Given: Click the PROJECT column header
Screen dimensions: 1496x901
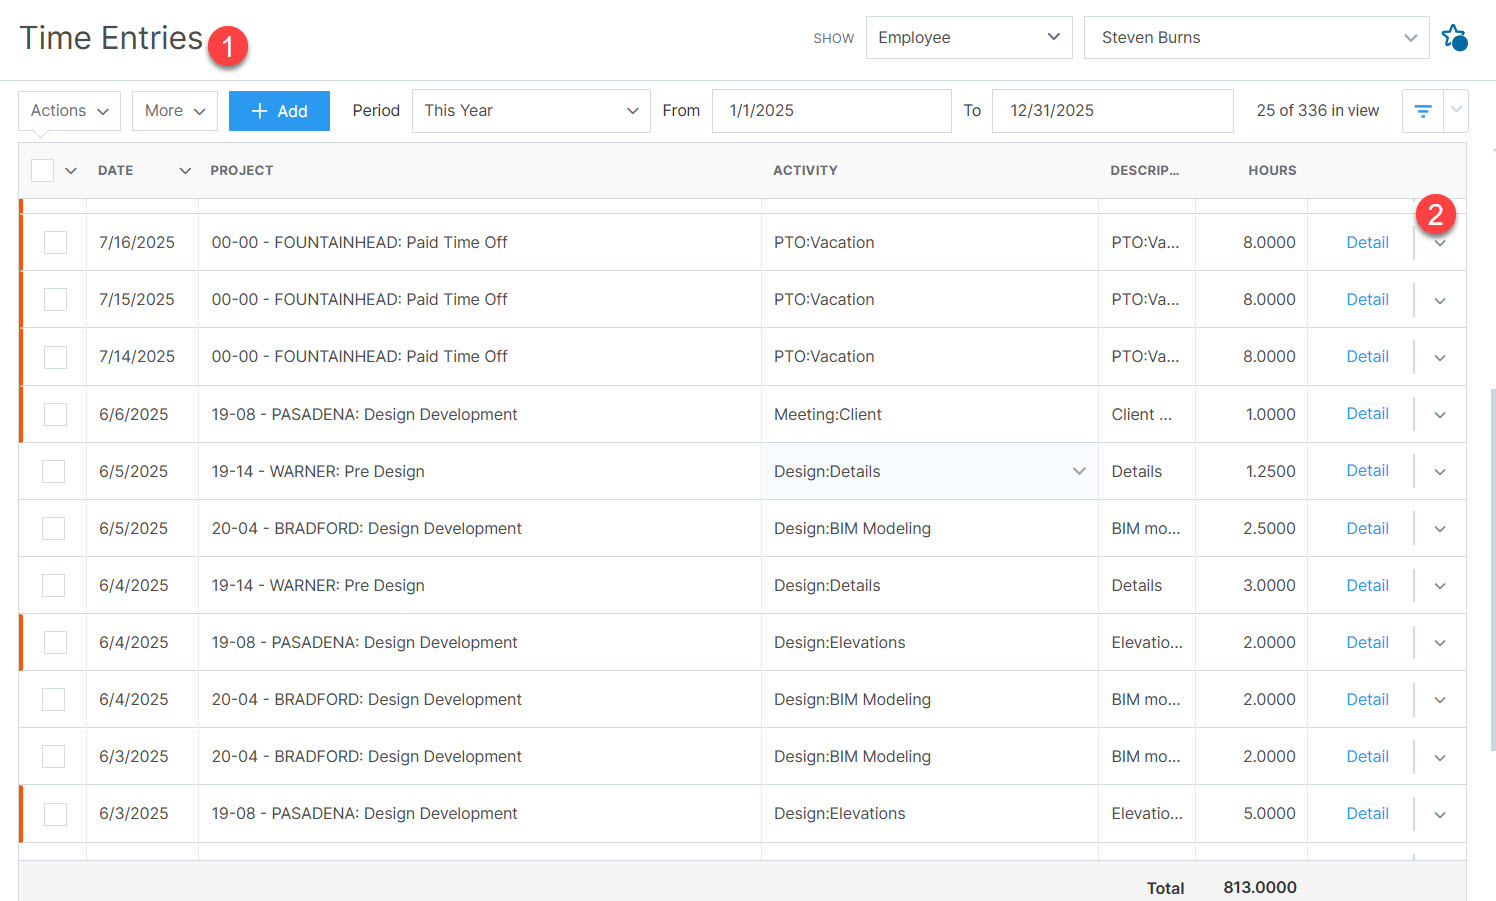Looking at the screenshot, I should pos(242,170).
